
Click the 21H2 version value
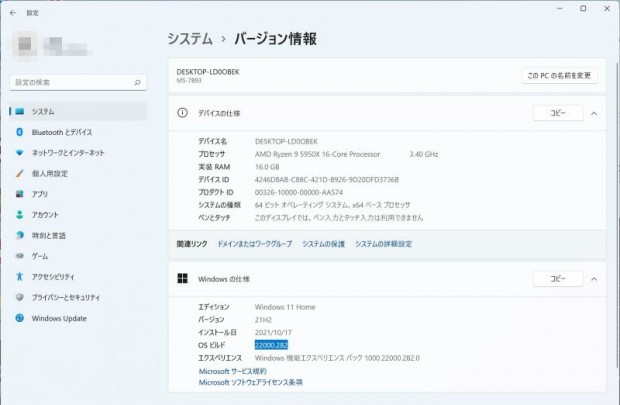(263, 320)
